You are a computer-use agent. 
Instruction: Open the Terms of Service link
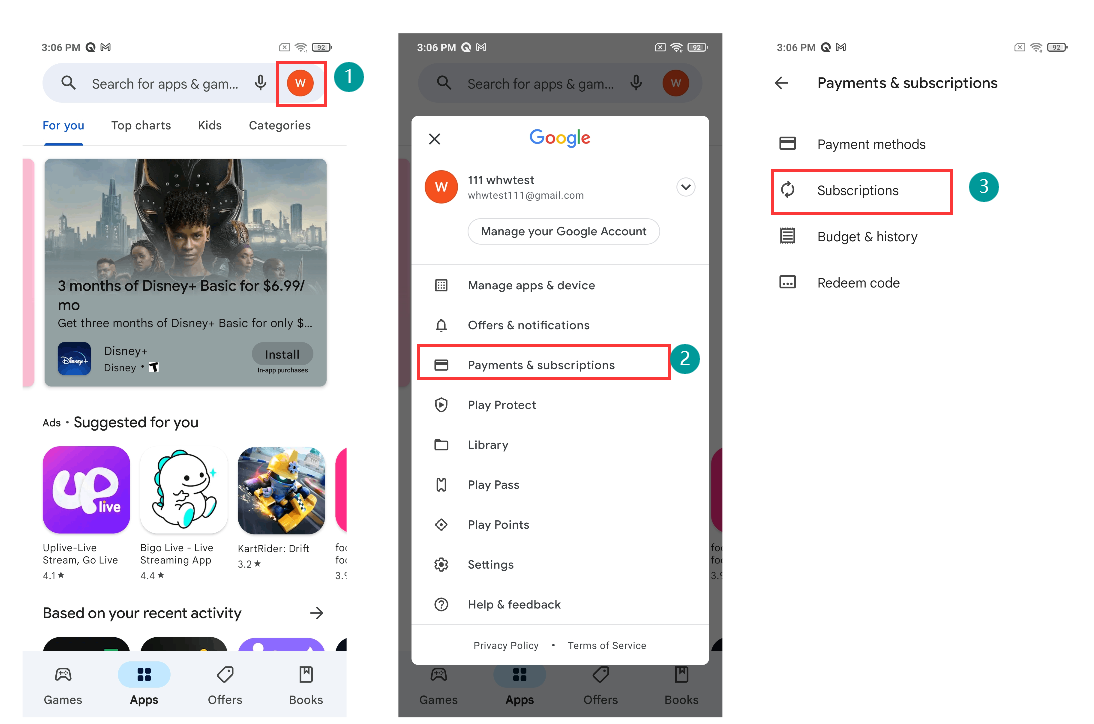coord(607,646)
